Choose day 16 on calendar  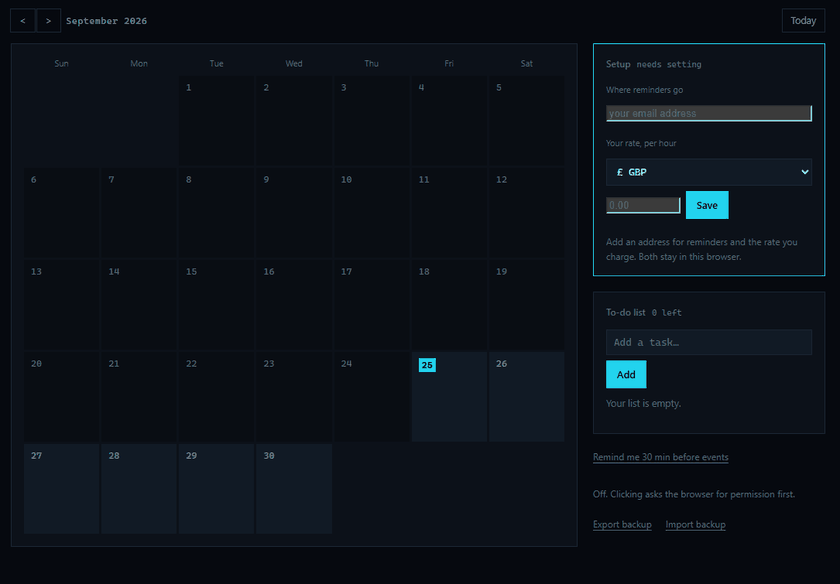294,305
